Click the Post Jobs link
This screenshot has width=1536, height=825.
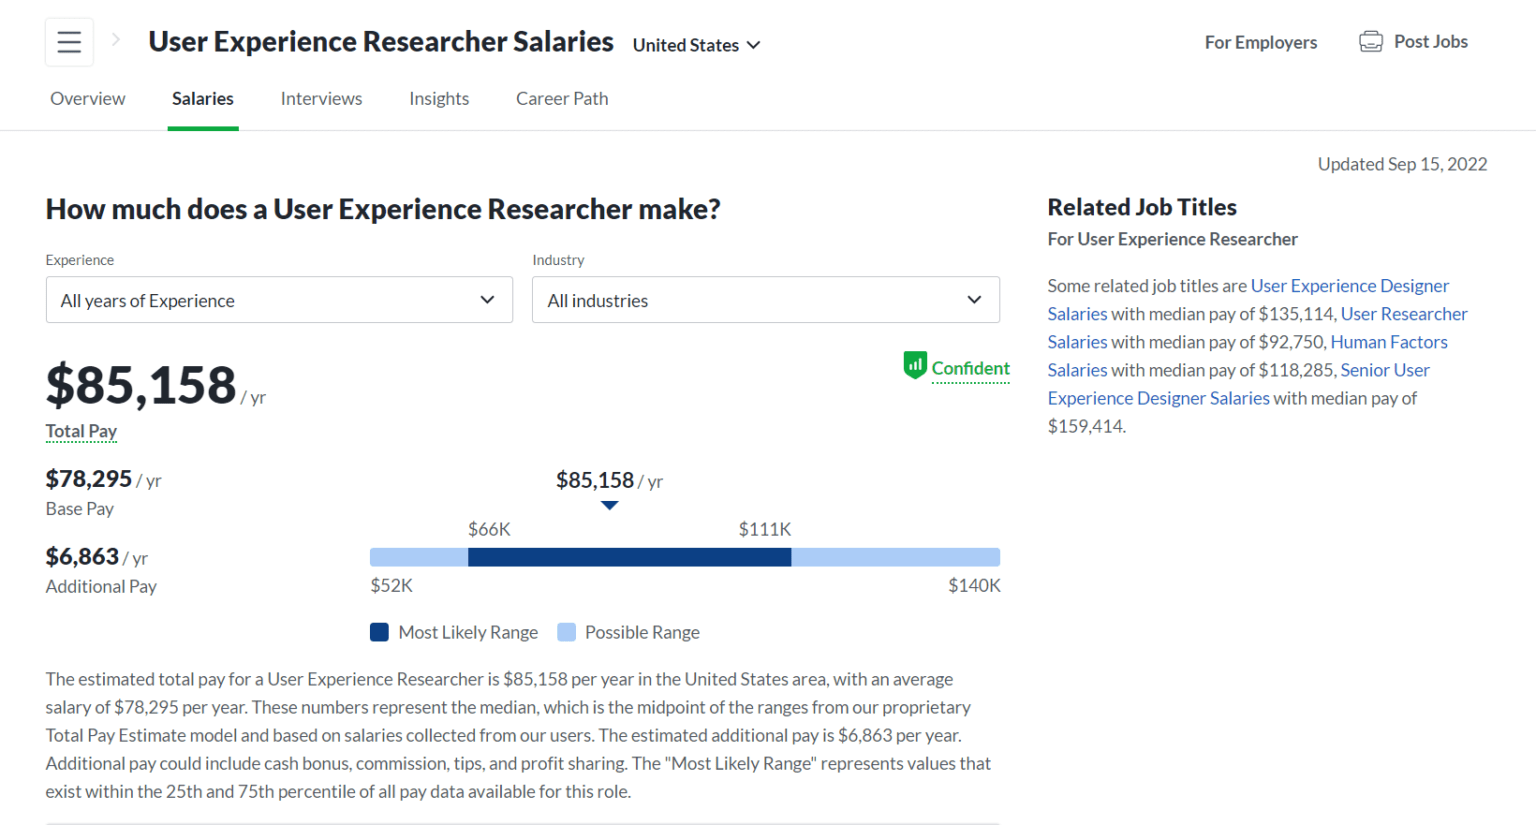(x=1431, y=41)
